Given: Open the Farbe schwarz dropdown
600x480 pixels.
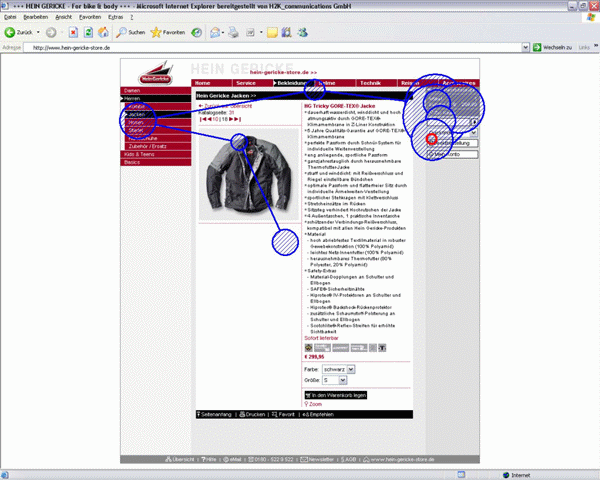Looking at the screenshot, I should pyautogui.click(x=339, y=369).
